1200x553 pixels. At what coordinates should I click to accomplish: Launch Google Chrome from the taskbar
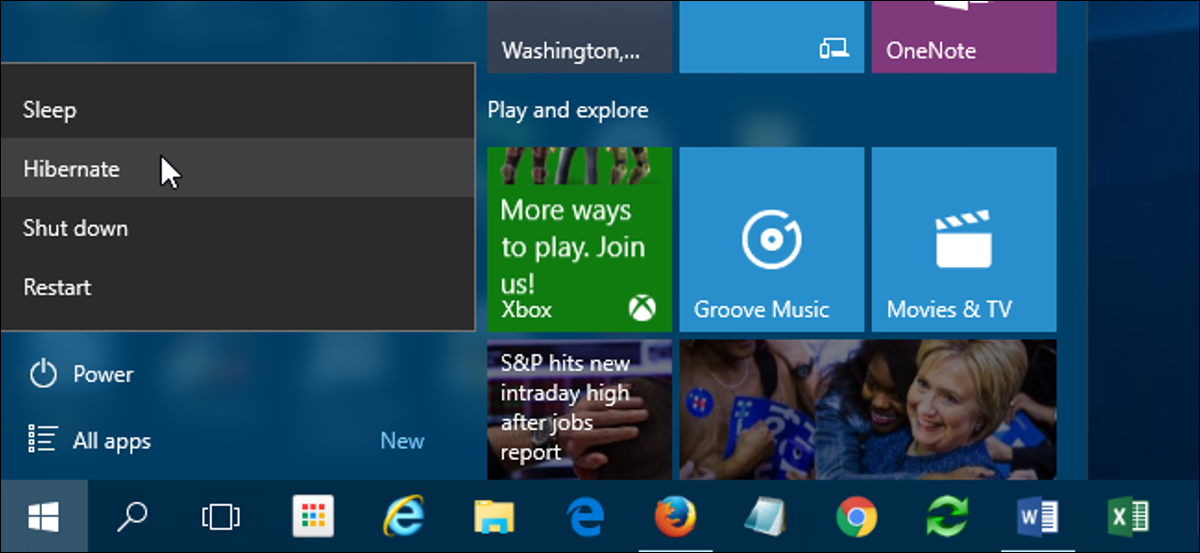pos(857,517)
